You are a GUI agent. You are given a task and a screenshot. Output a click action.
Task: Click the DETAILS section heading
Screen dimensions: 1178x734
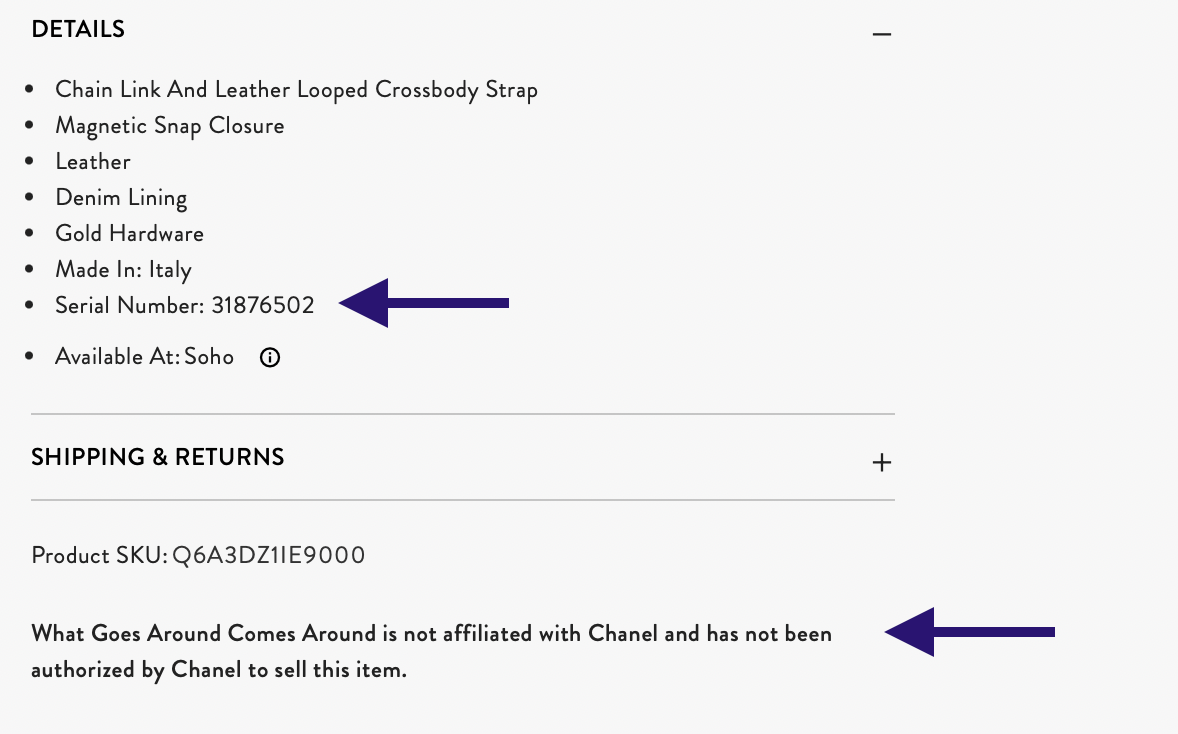pyautogui.click(x=78, y=29)
